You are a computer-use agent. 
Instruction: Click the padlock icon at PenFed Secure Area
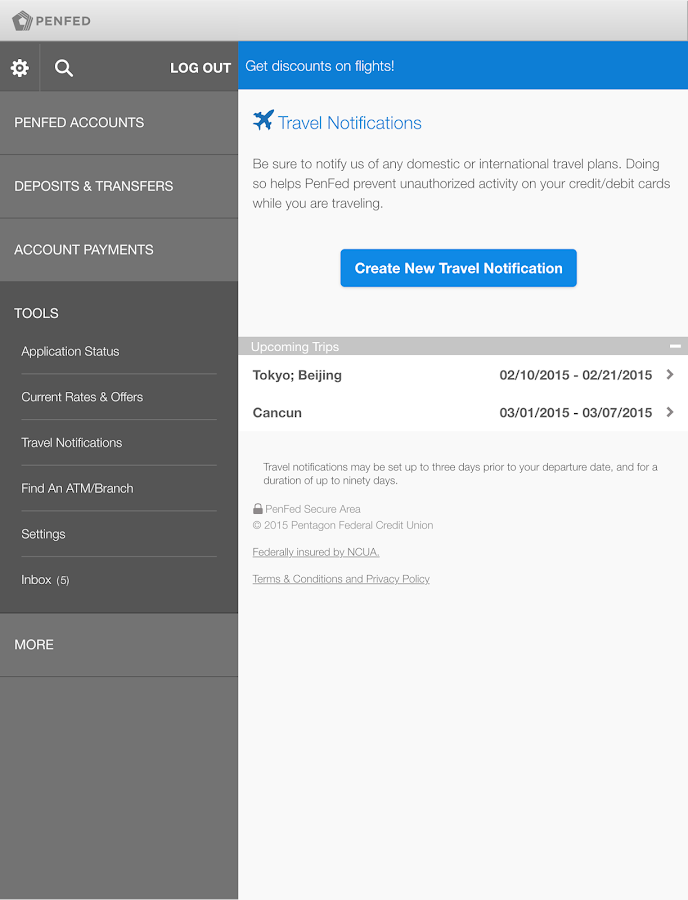258,509
